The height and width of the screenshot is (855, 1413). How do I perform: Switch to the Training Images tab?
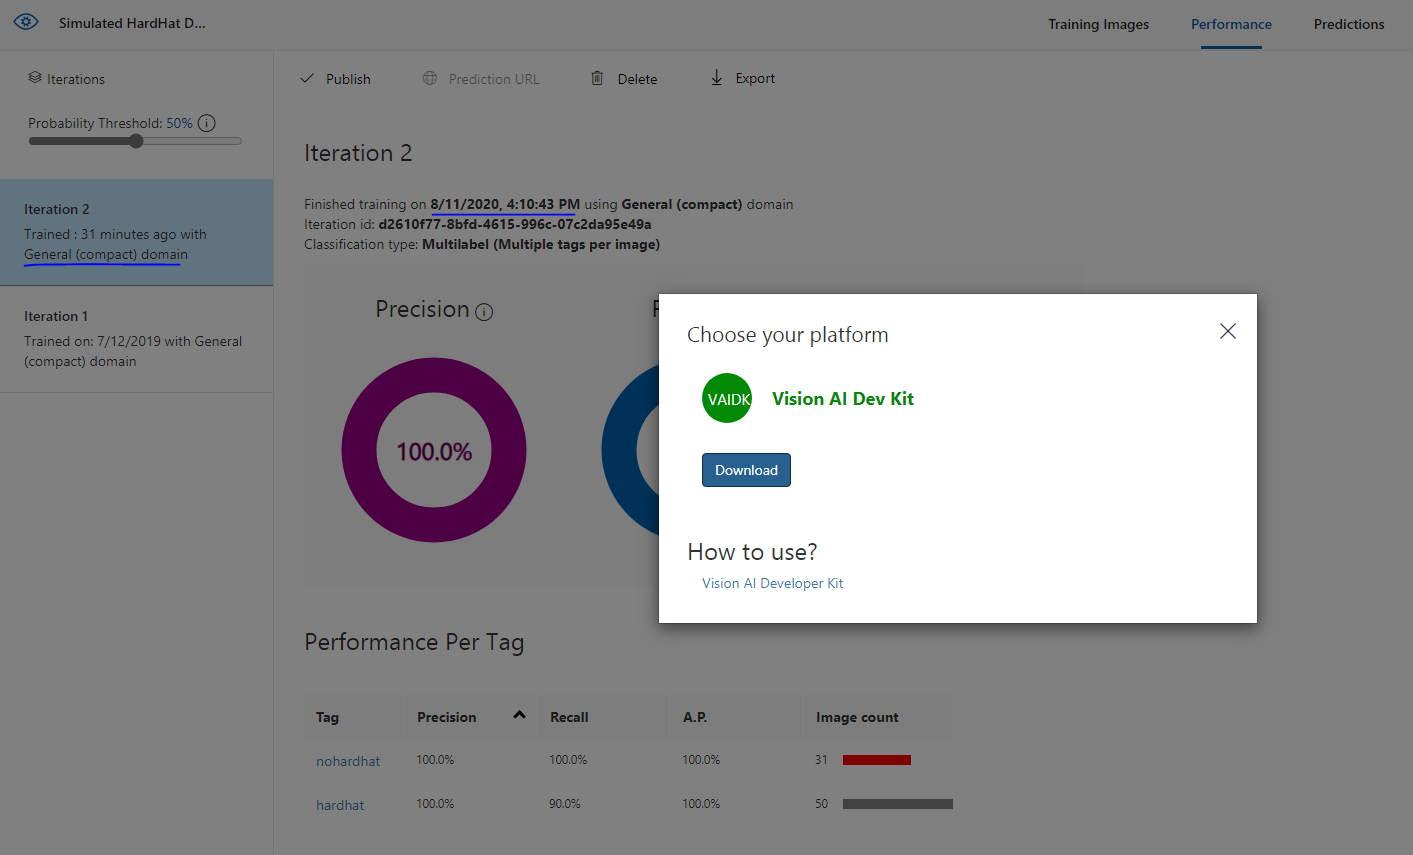tap(1098, 24)
